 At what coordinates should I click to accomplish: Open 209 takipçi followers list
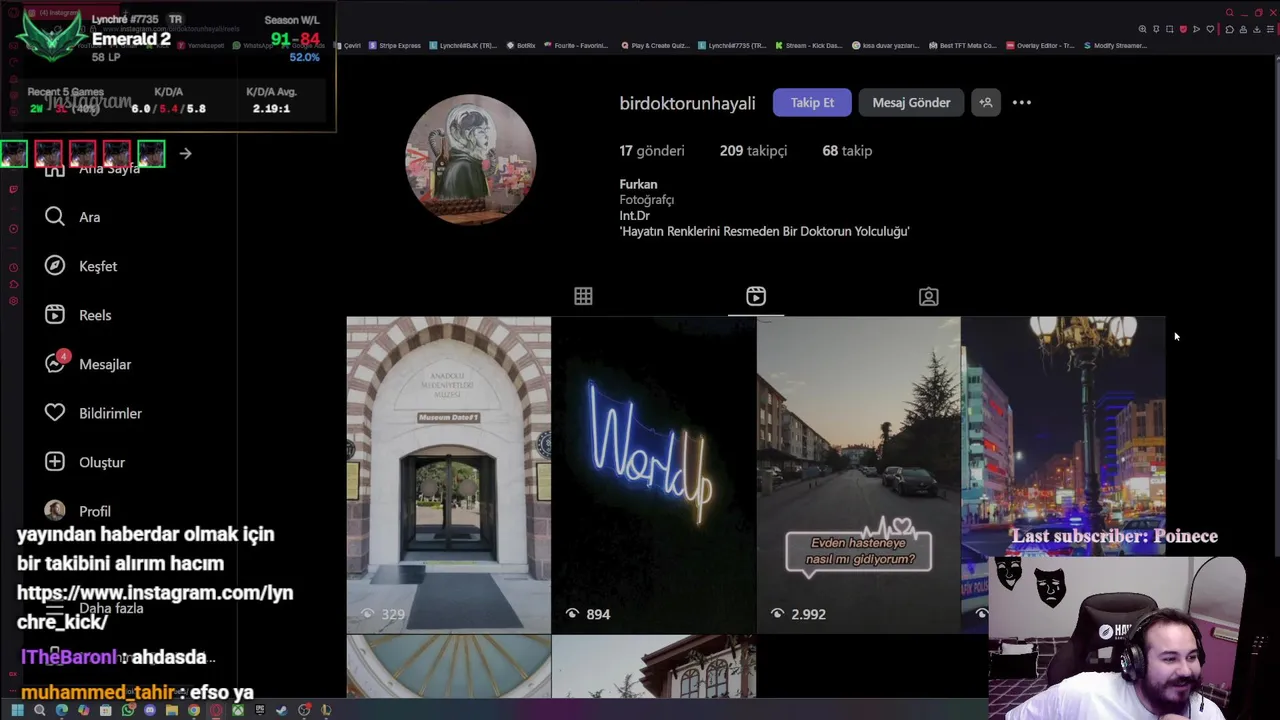(753, 151)
